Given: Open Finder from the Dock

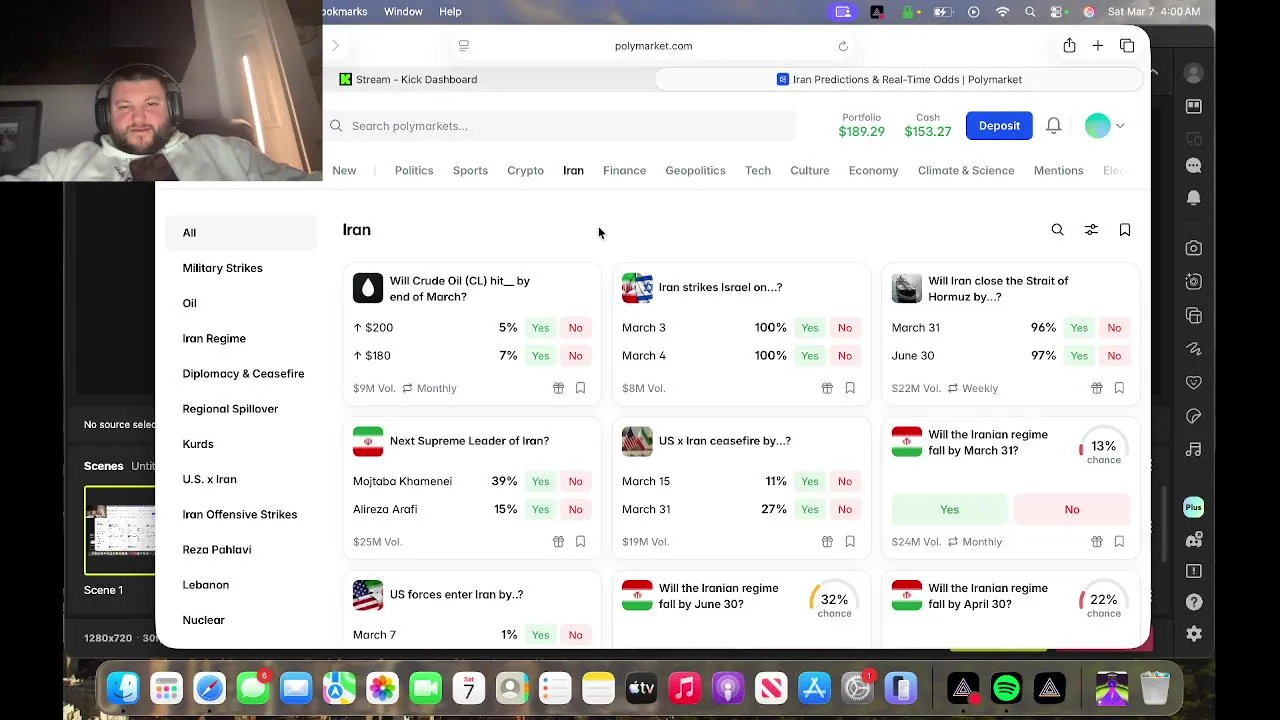Looking at the screenshot, I should pos(123,689).
